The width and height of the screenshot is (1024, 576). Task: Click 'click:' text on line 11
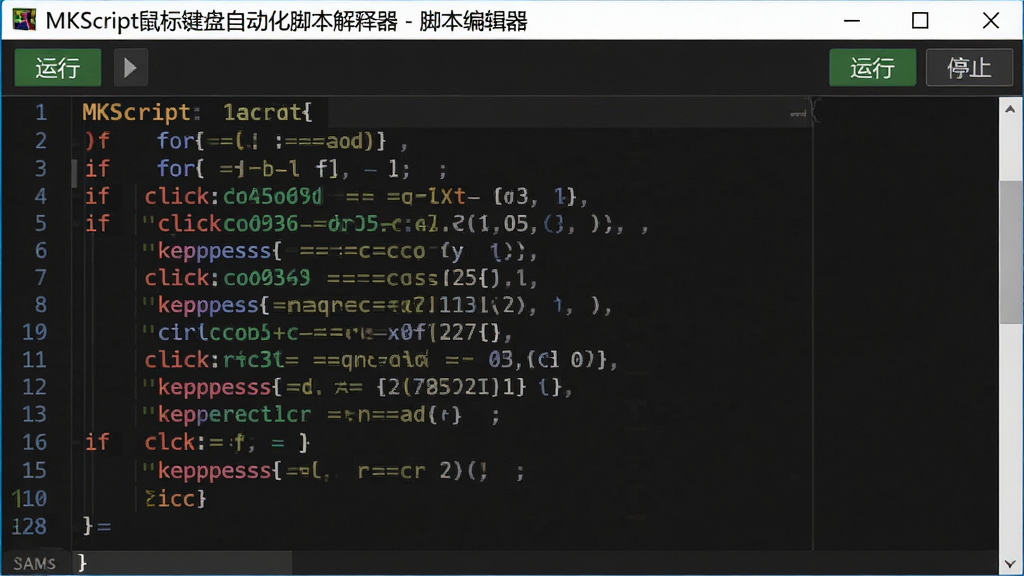(x=182, y=360)
